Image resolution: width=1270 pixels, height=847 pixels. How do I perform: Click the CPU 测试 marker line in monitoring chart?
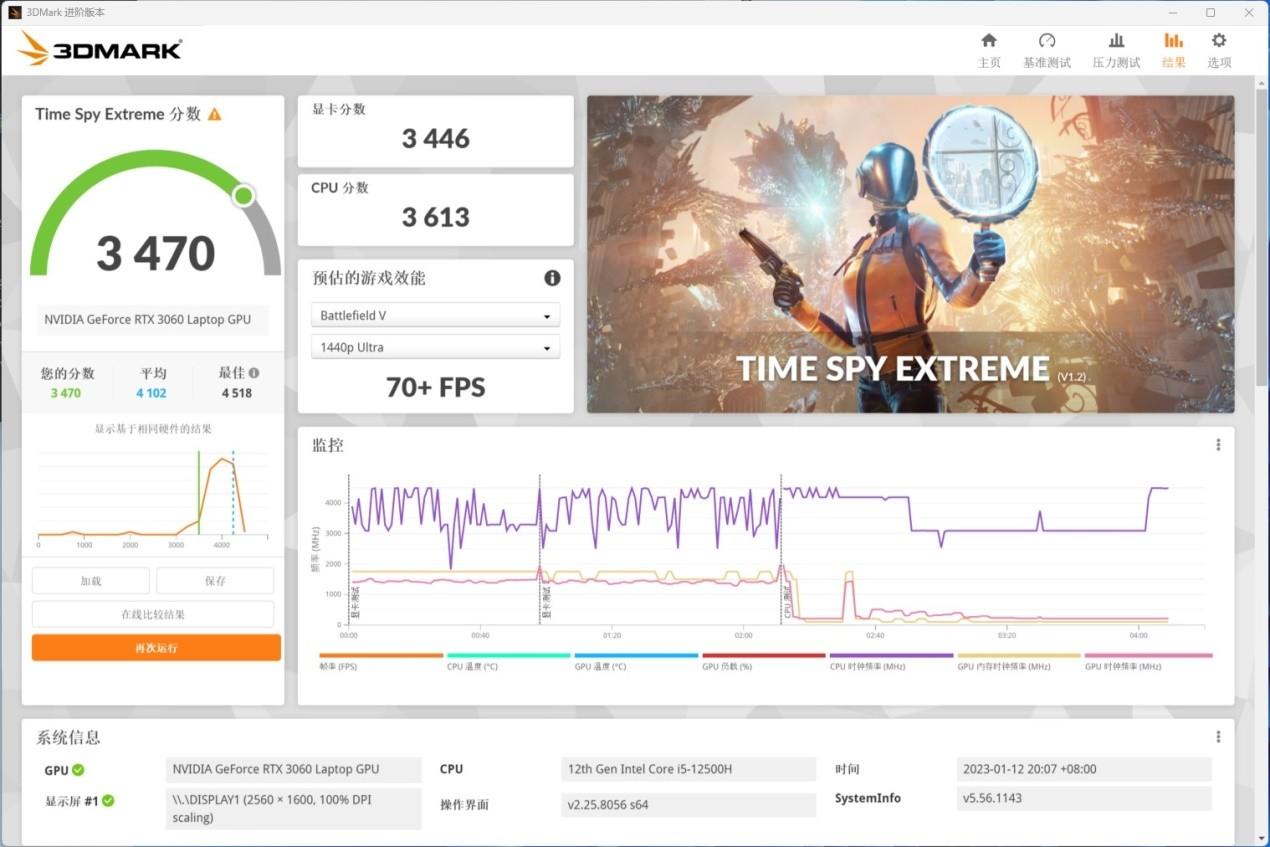click(781, 550)
